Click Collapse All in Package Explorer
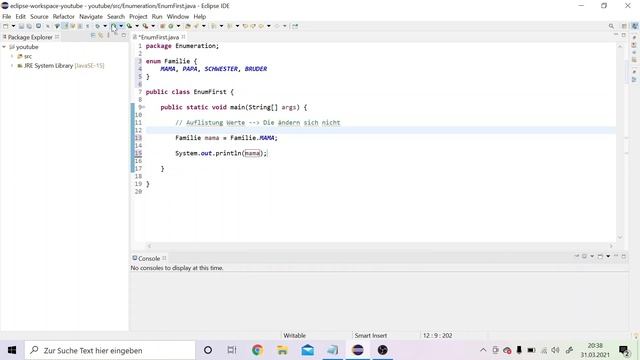The height and width of the screenshot is (360, 640). [93, 36]
